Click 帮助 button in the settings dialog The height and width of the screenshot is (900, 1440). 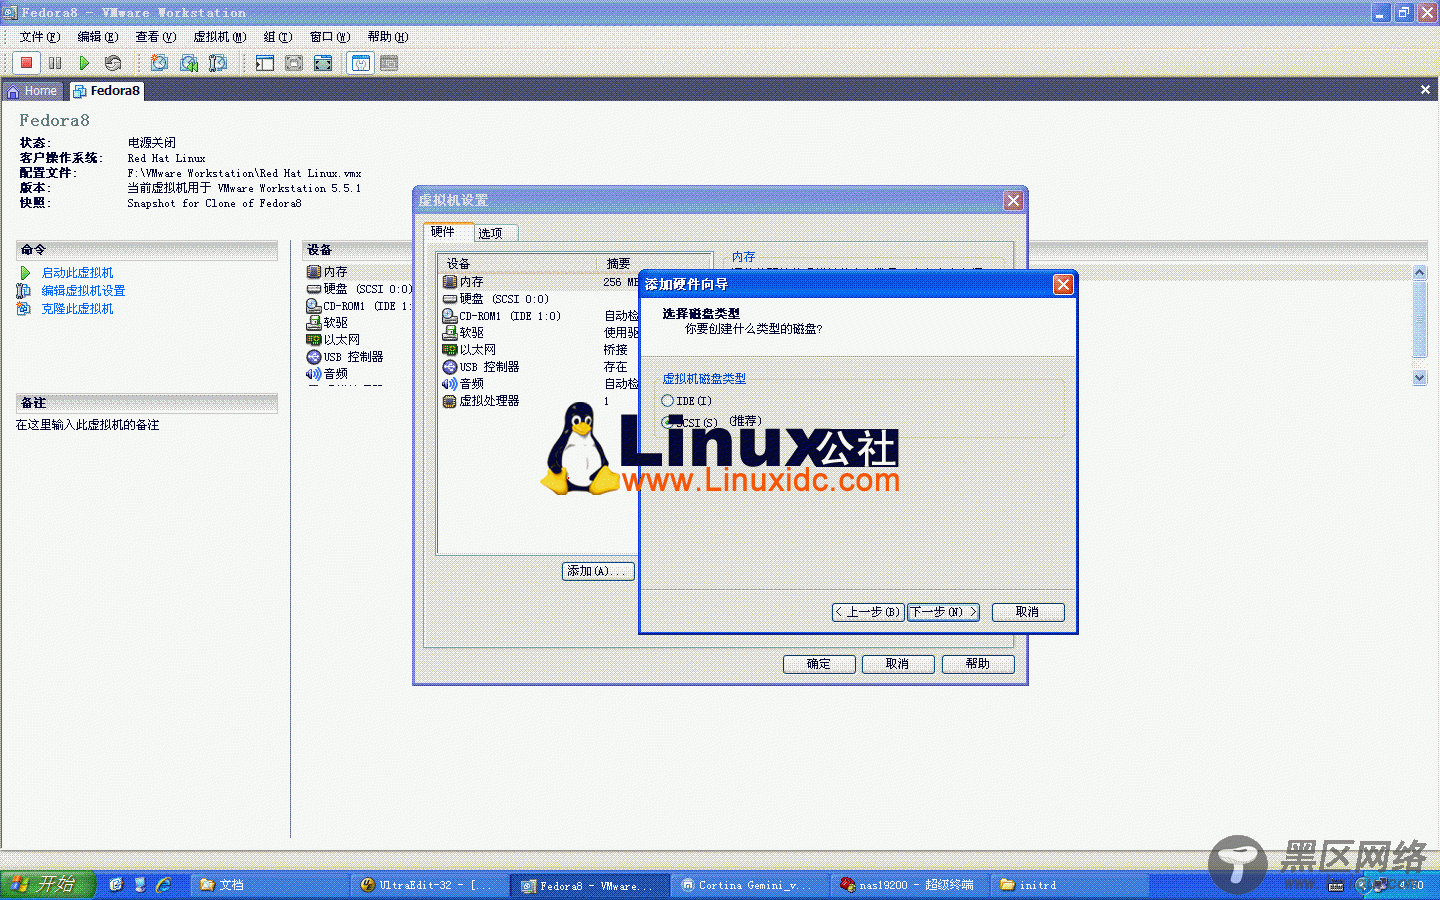point(978,664)
